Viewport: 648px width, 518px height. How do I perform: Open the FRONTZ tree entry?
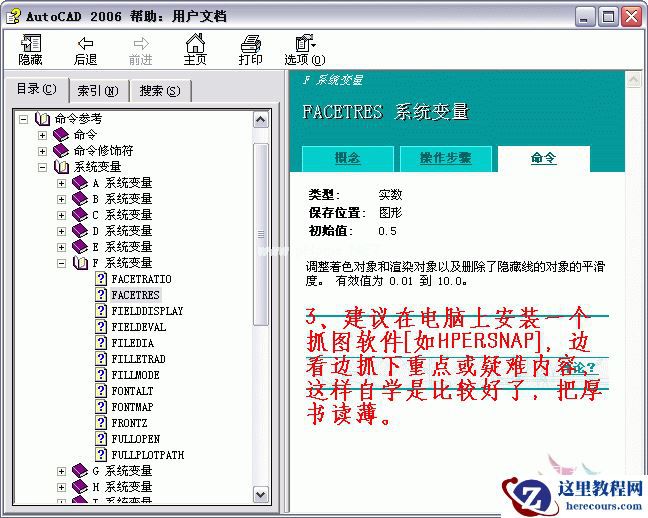click(129, 423)
